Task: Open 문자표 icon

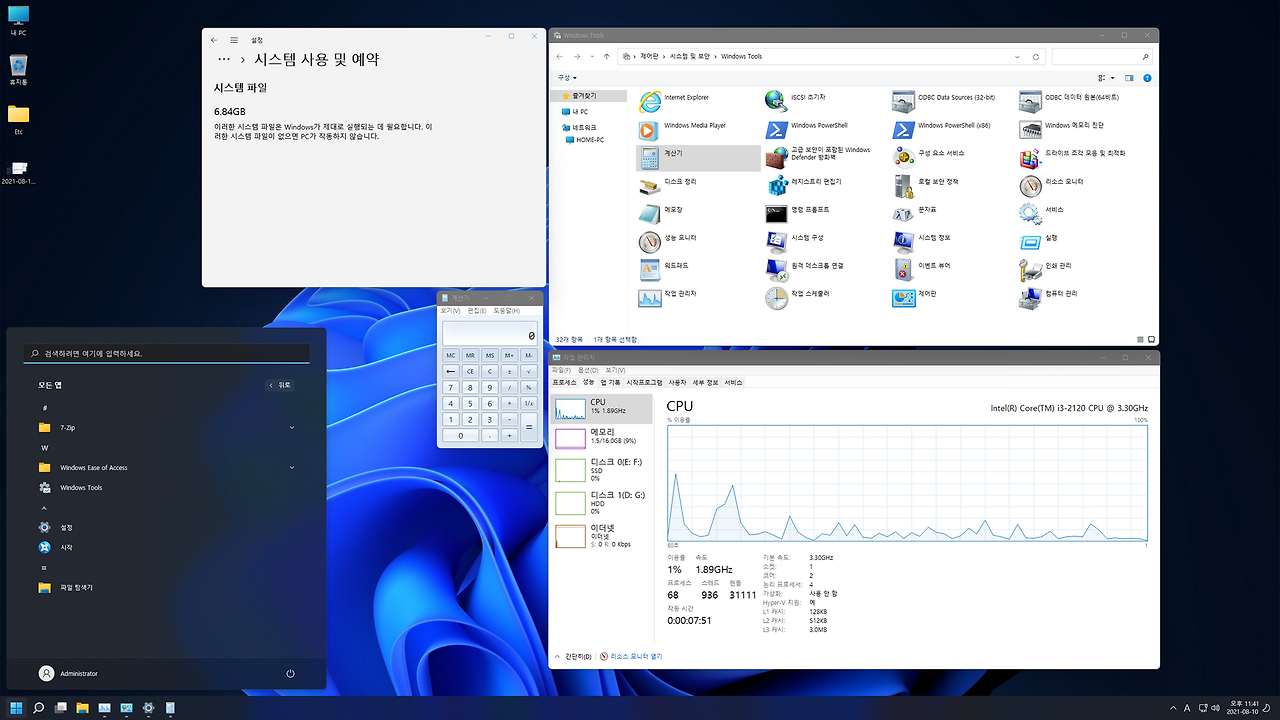Action: point(903,213)
